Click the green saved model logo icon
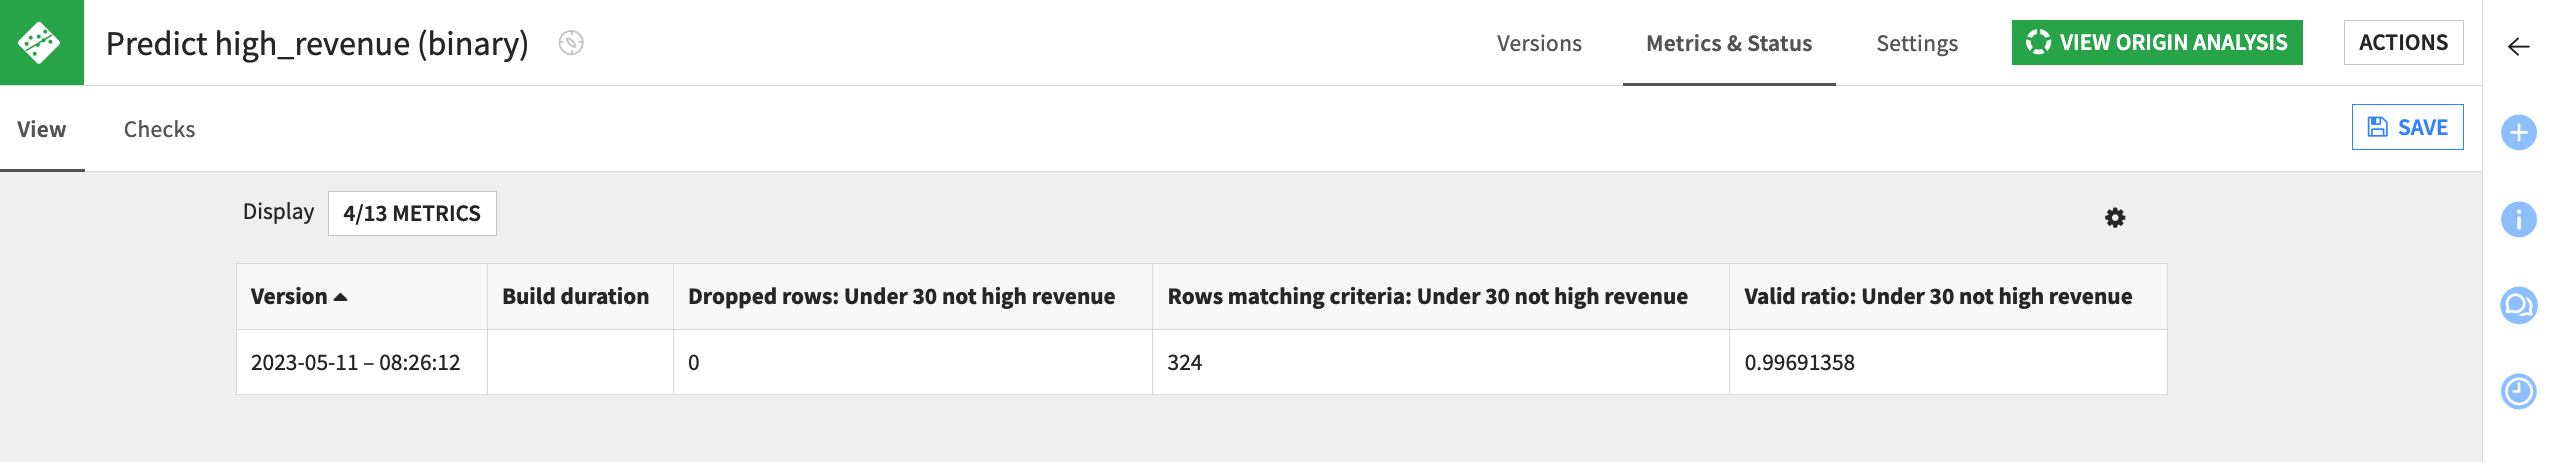 tap(41, 42)
